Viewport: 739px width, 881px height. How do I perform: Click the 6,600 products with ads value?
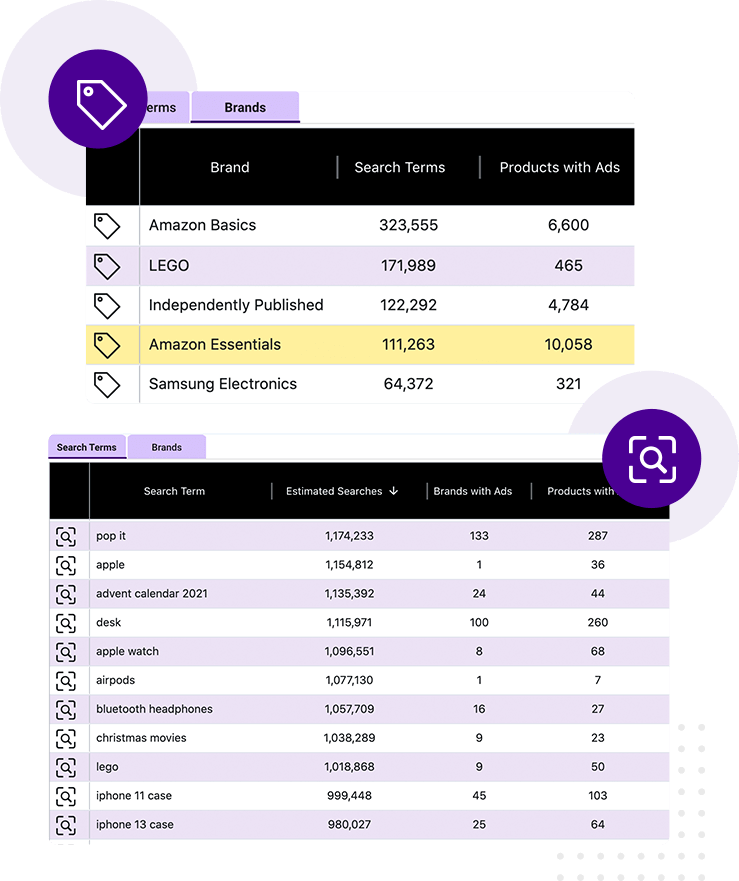[x=568, y=225]
